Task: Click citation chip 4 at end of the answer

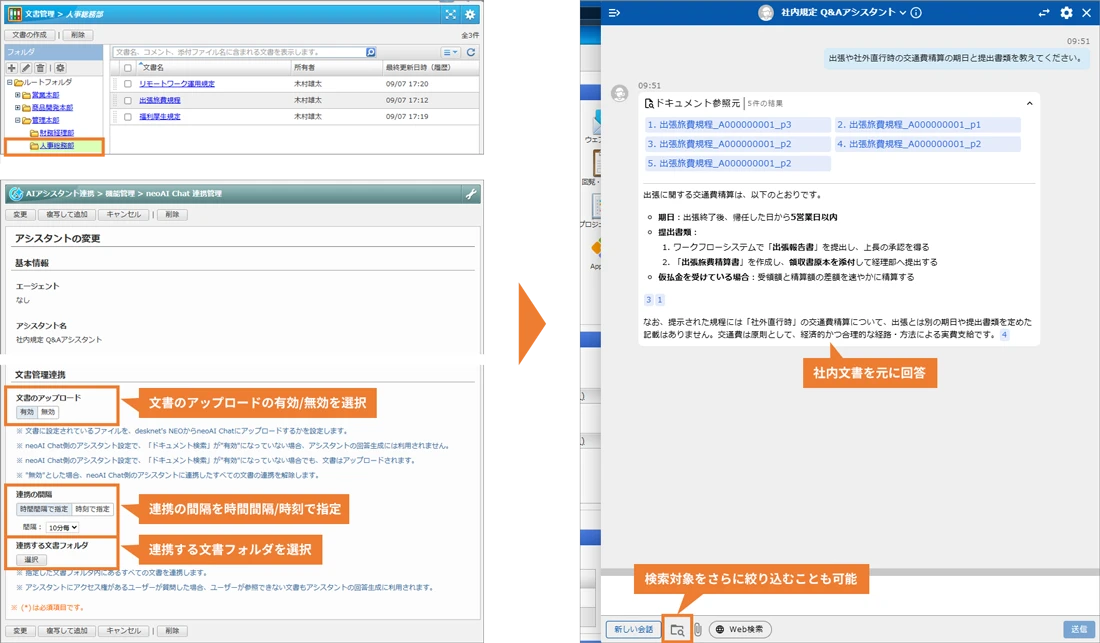Action: (x=1005, y=335)
